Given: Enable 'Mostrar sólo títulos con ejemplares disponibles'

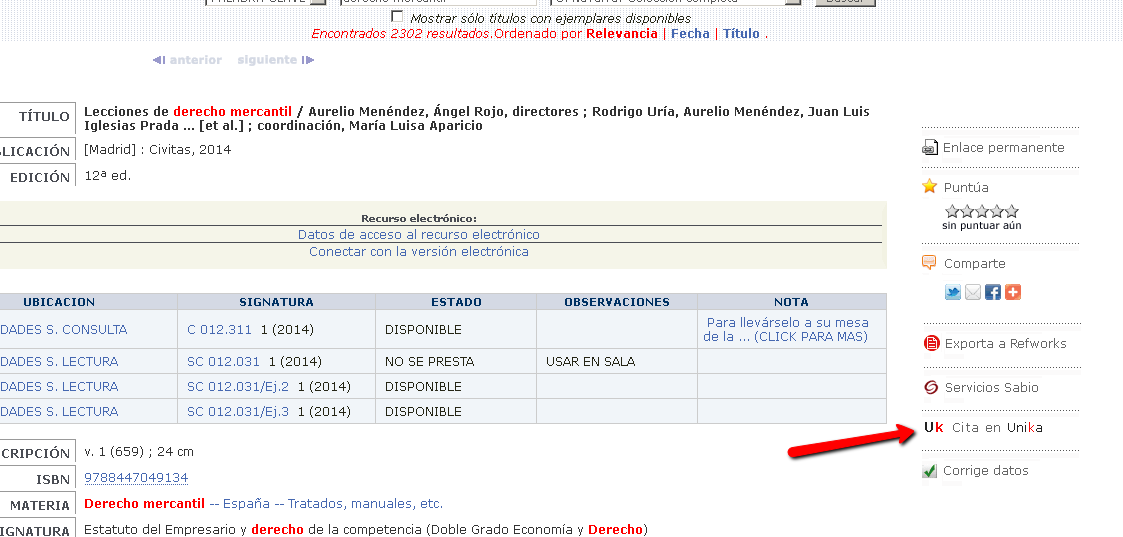Looking at the screenshot, I should 398,17.
